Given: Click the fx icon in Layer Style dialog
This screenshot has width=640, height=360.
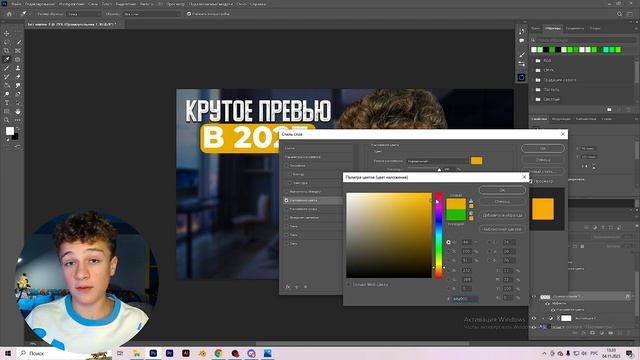Looking at the screenshot, I should pos(287,287).
